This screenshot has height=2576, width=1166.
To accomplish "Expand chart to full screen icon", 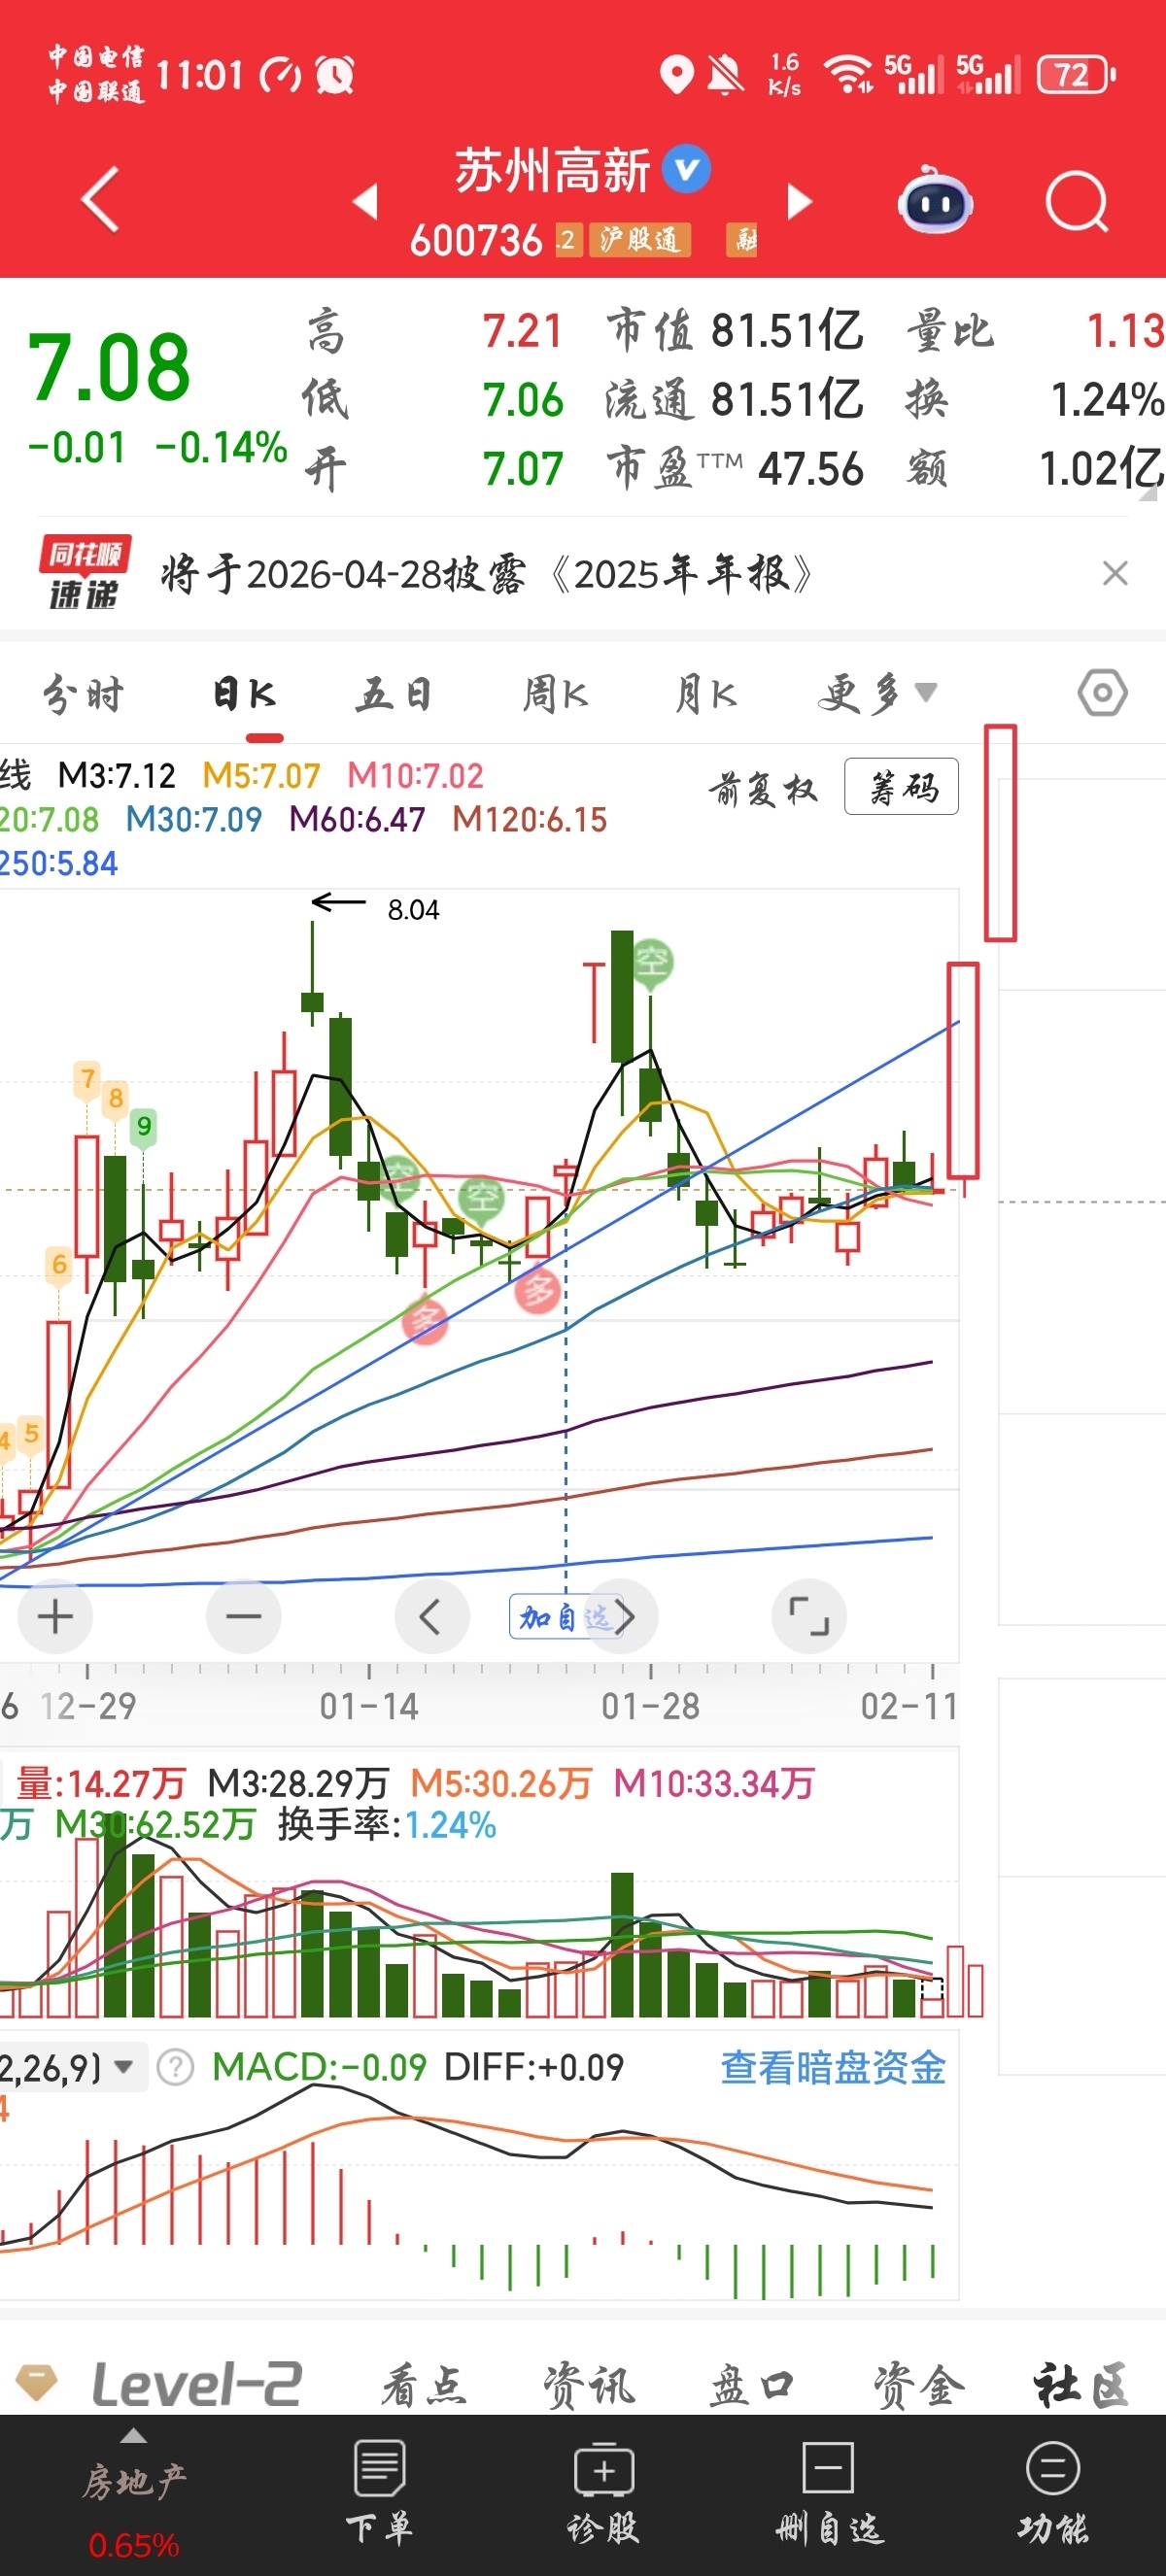I will click(x=809, y=1616).
